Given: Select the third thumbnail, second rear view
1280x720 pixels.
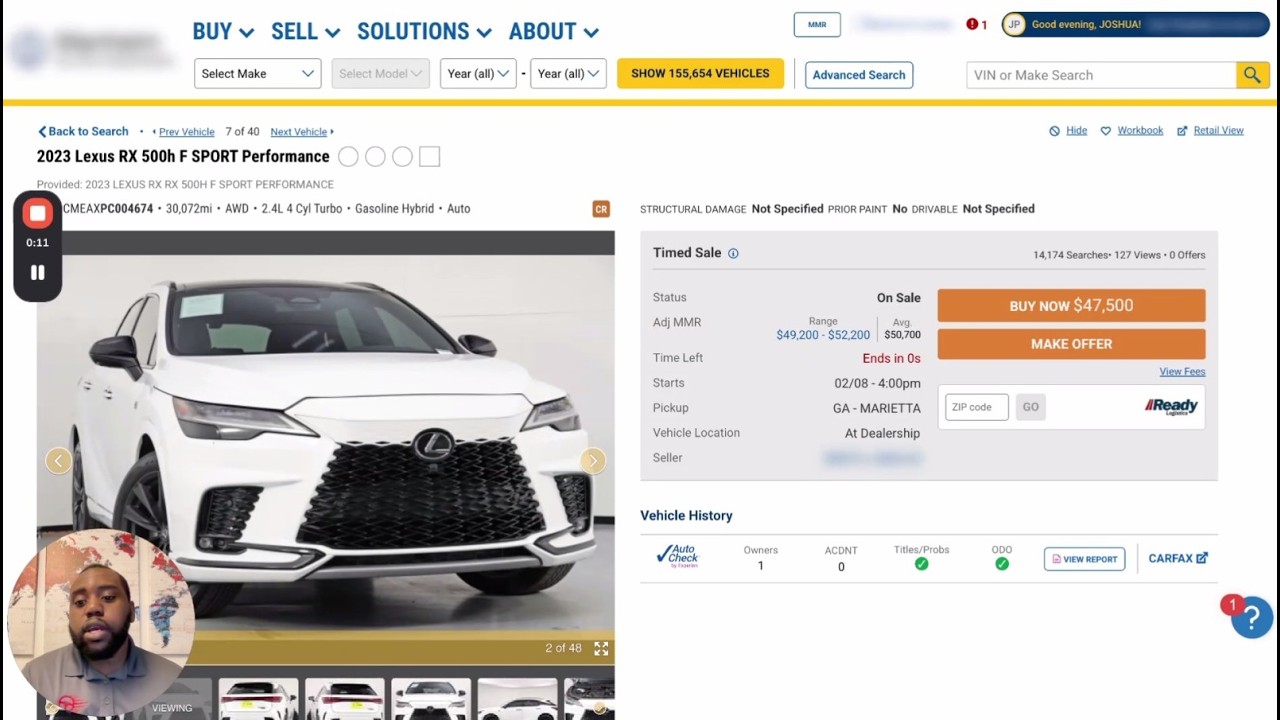Looking at the screenshot, I should pos(344,699).
